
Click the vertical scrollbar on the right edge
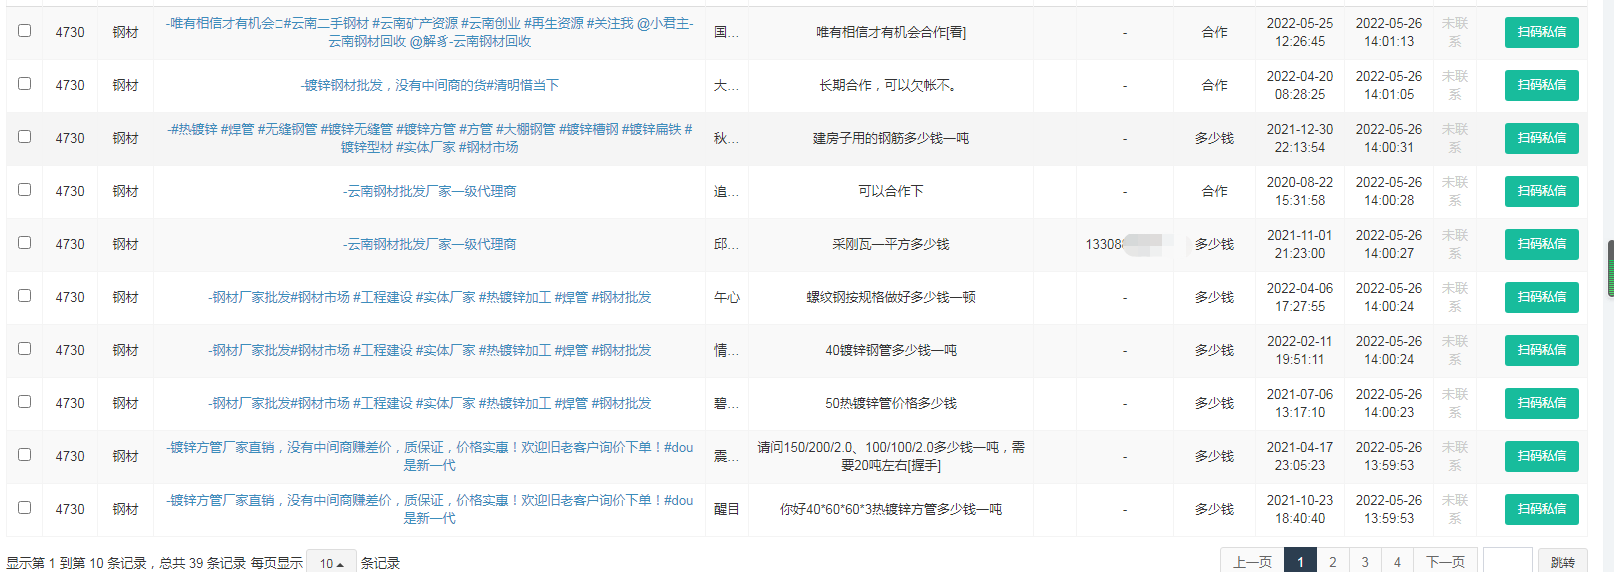point(1609,268)
